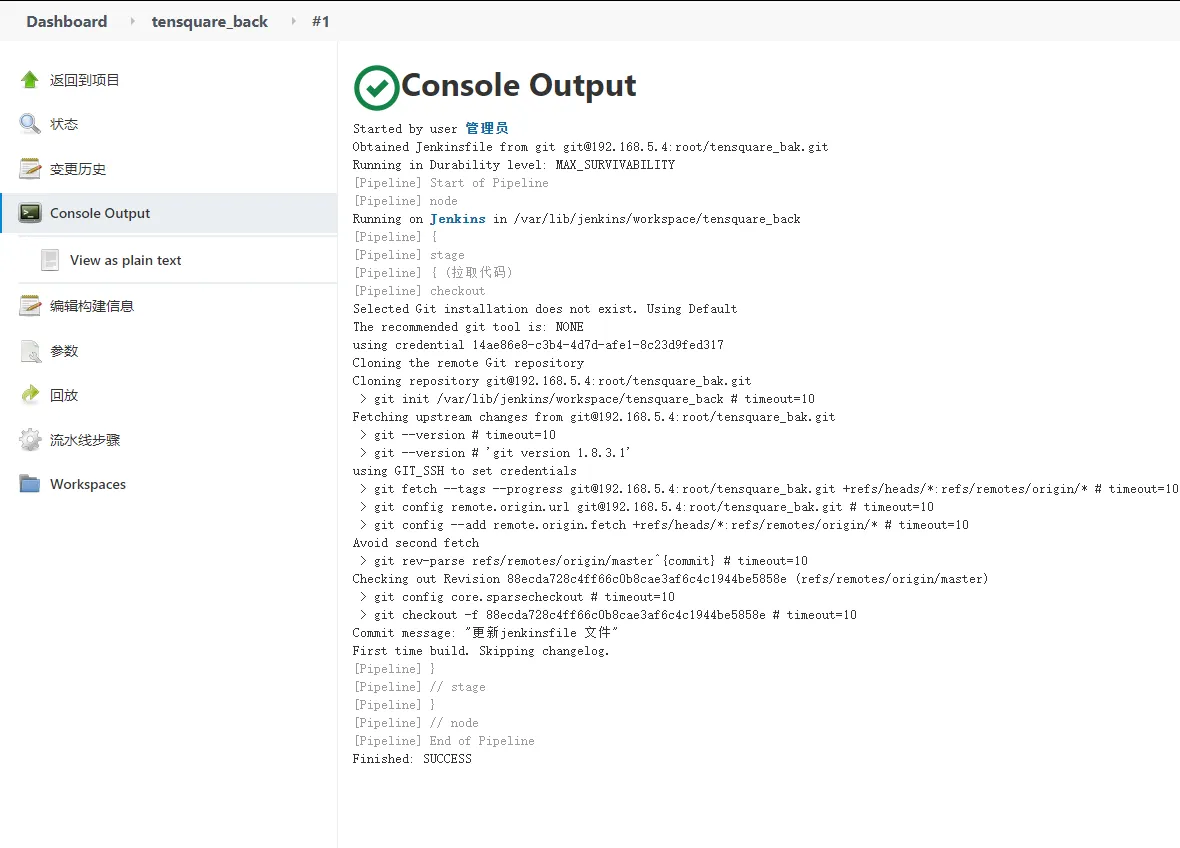Click the replay green arrow icon
This screenshot has height=848, width=1180.
click(30, 395)
